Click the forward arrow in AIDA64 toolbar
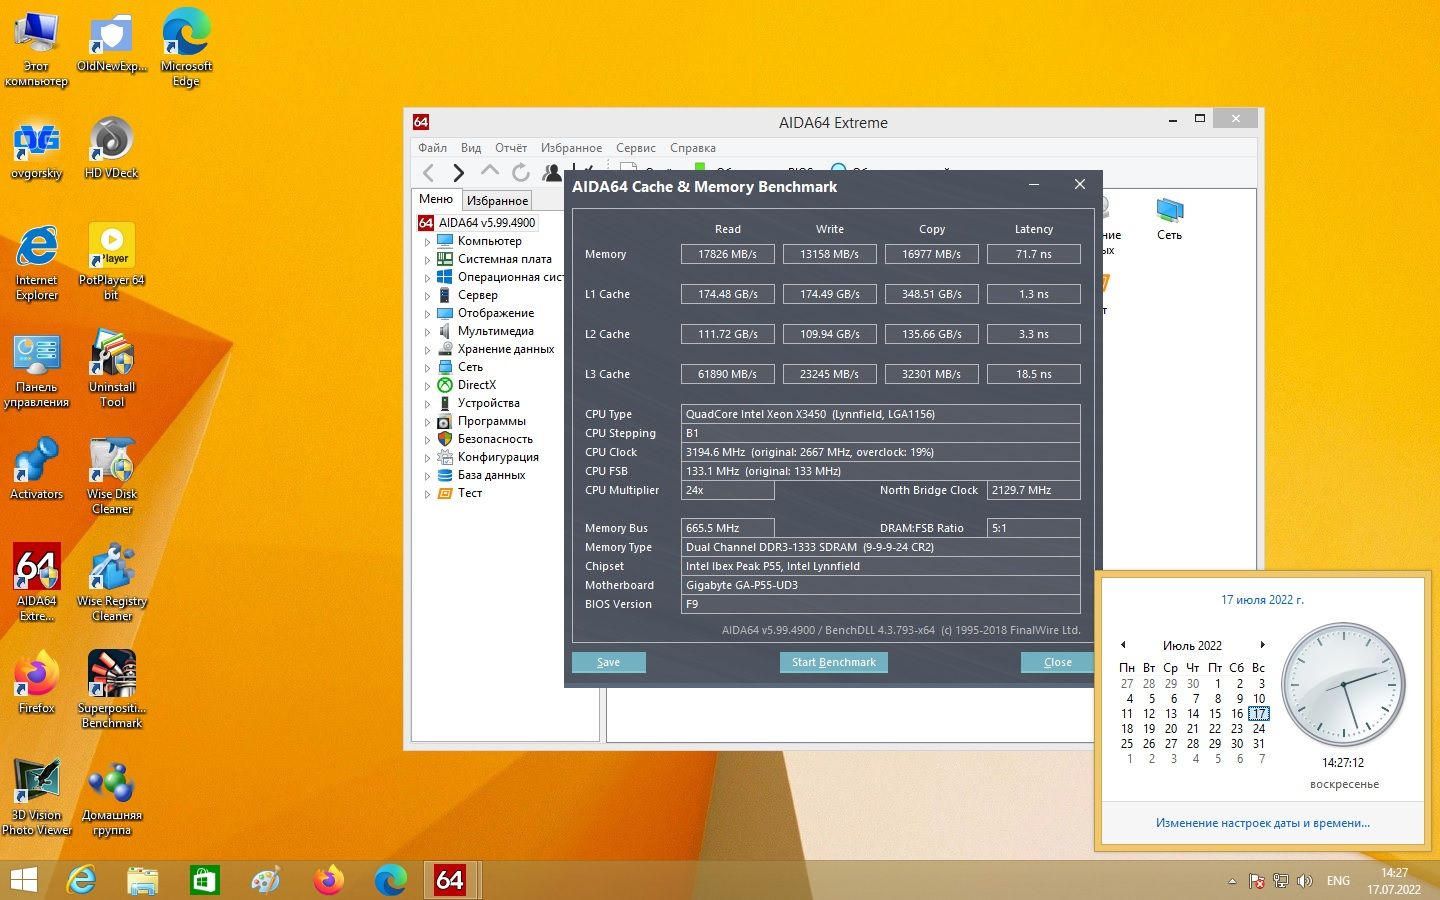Image resolution: width=1440 pixels, height=900 pixels. (459, 173)
